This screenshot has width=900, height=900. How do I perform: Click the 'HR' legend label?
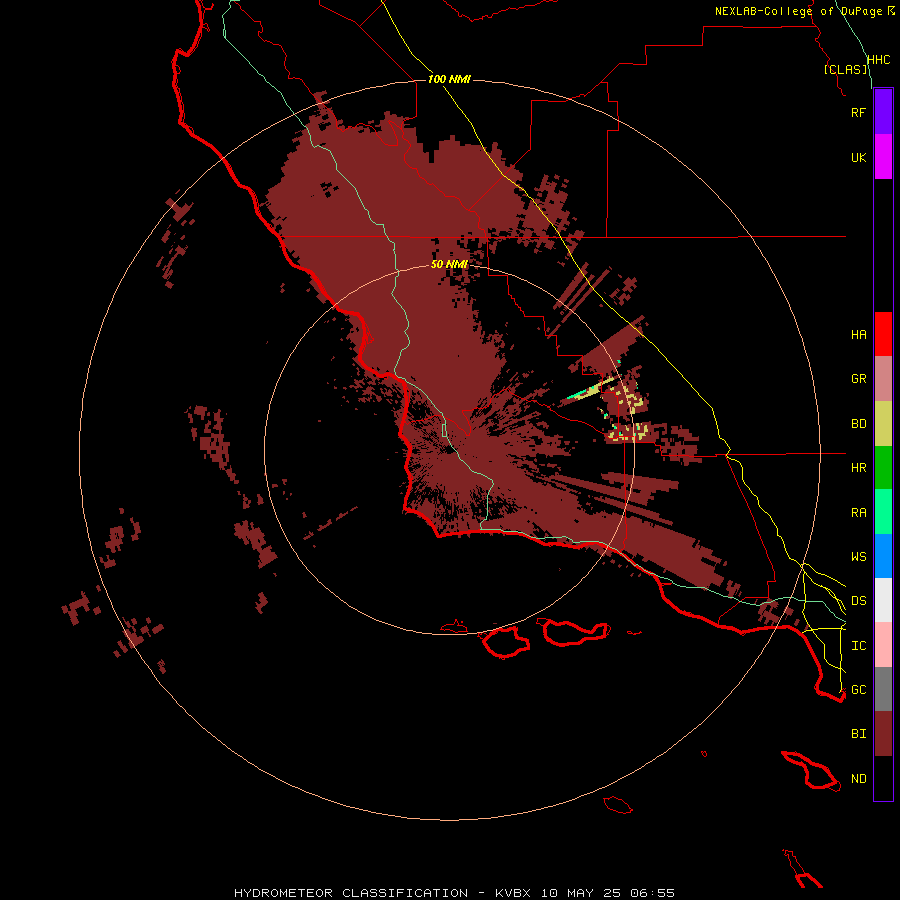pos(859,468)
